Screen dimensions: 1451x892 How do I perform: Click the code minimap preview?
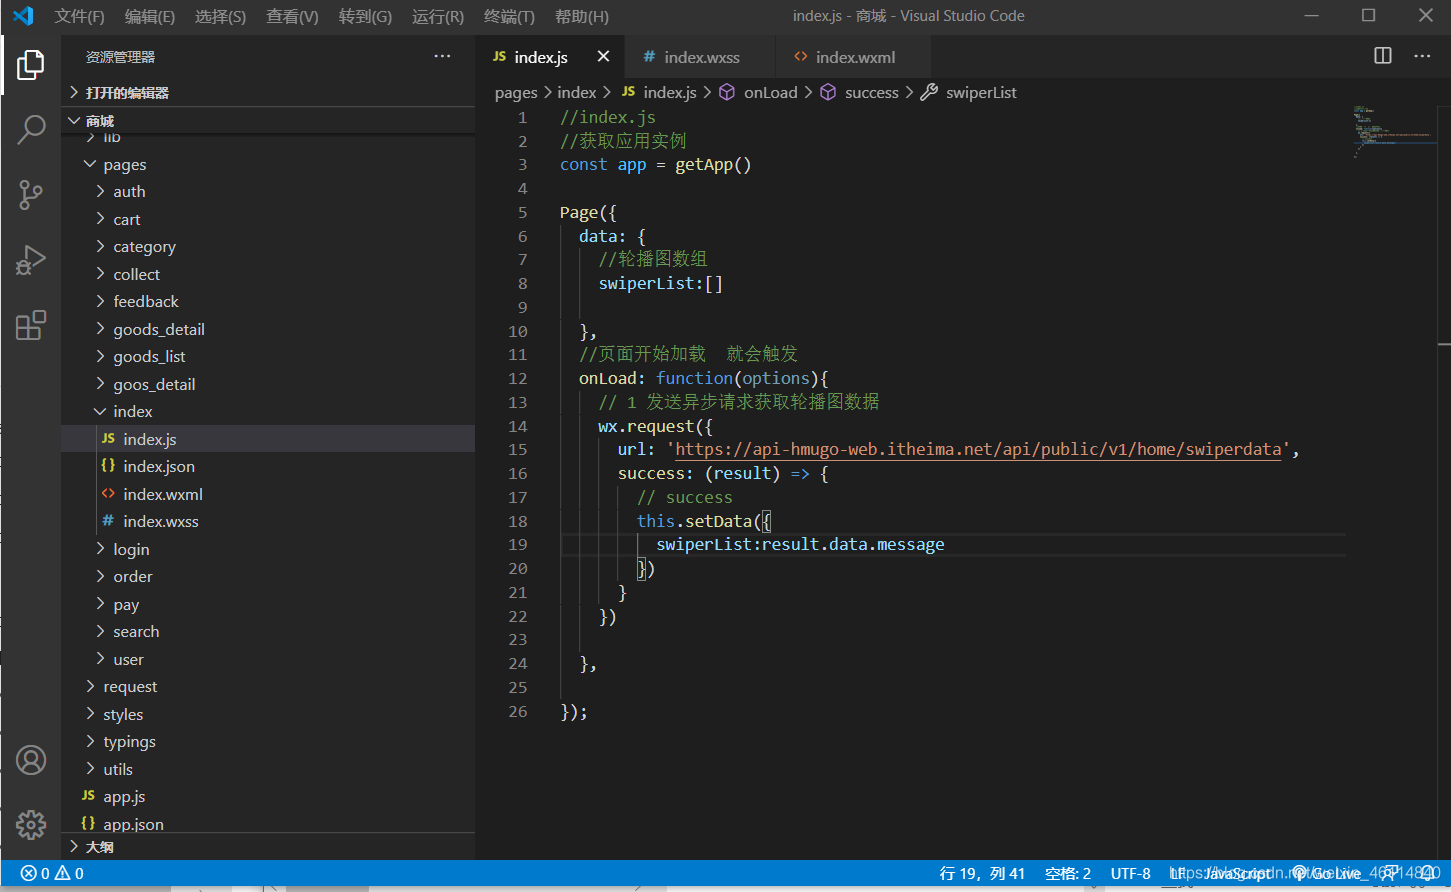(1393, 130)
